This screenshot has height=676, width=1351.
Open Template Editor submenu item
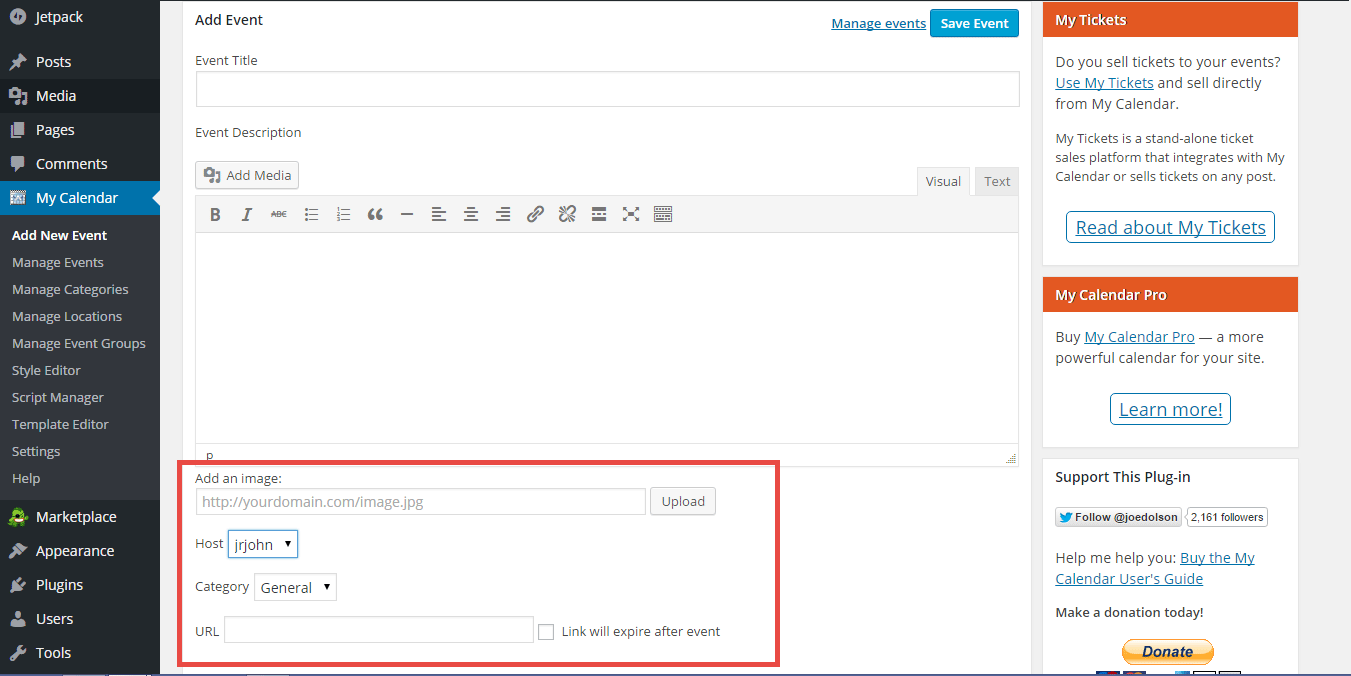pyautogui.click(x=60, y=424)
